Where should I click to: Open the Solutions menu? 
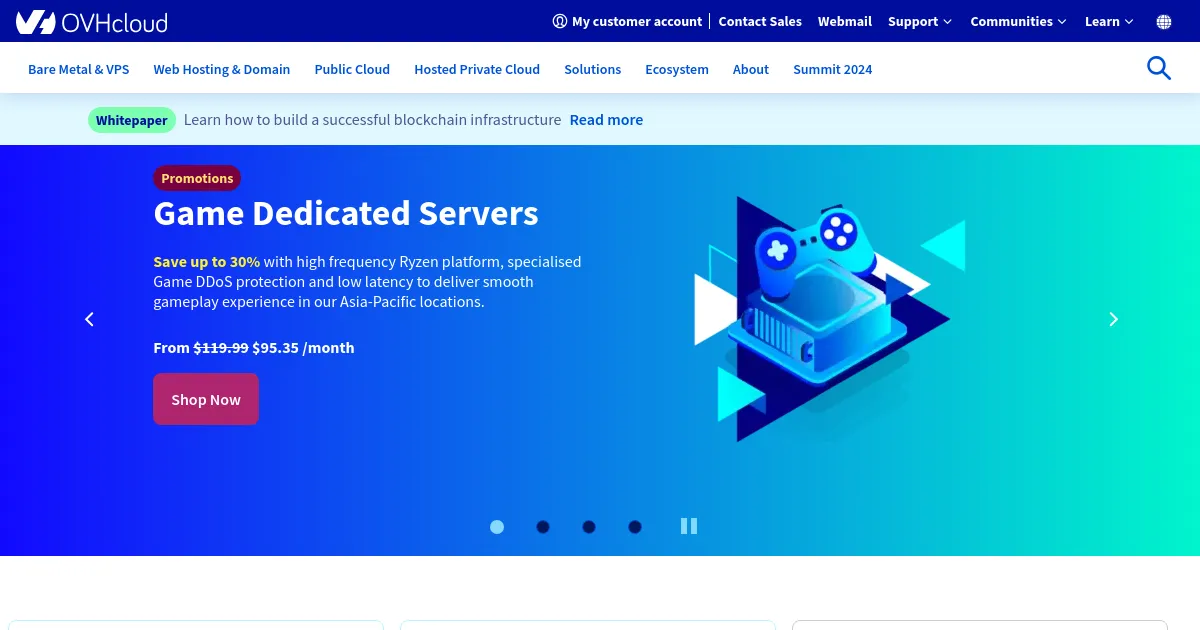[592, 69]
